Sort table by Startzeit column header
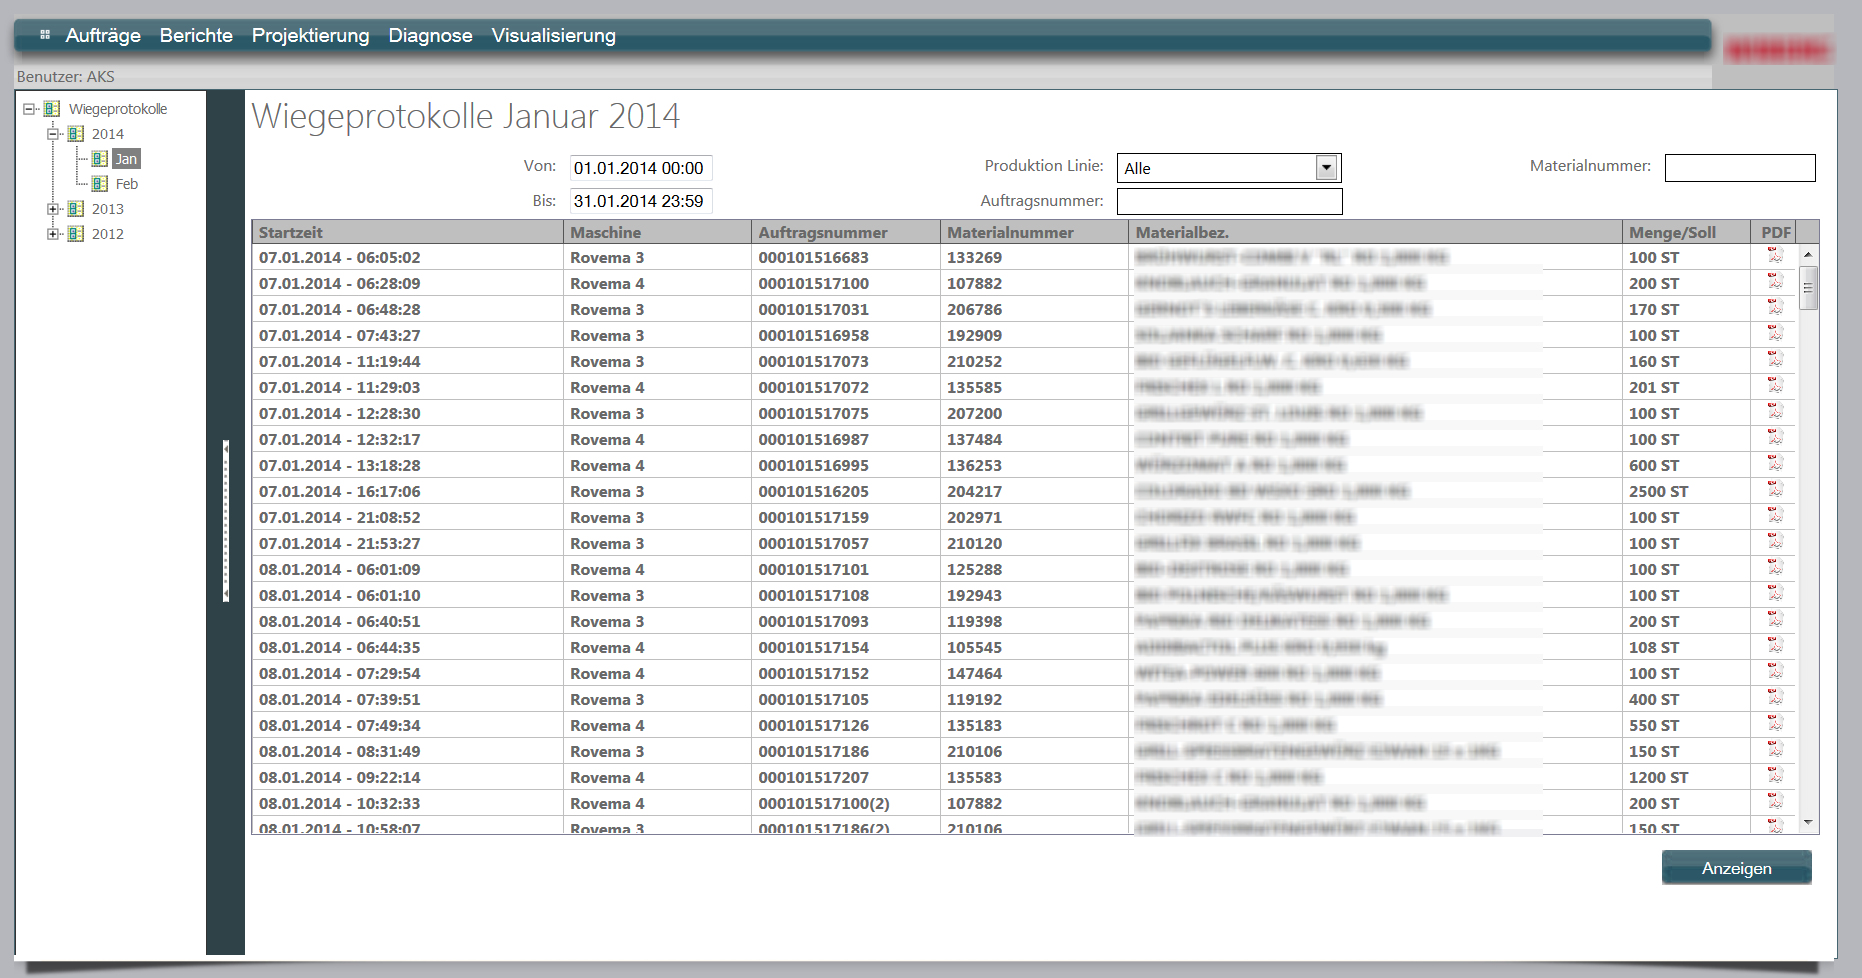1862x978 pixels. pyautogui.click(x=291, y=232)
